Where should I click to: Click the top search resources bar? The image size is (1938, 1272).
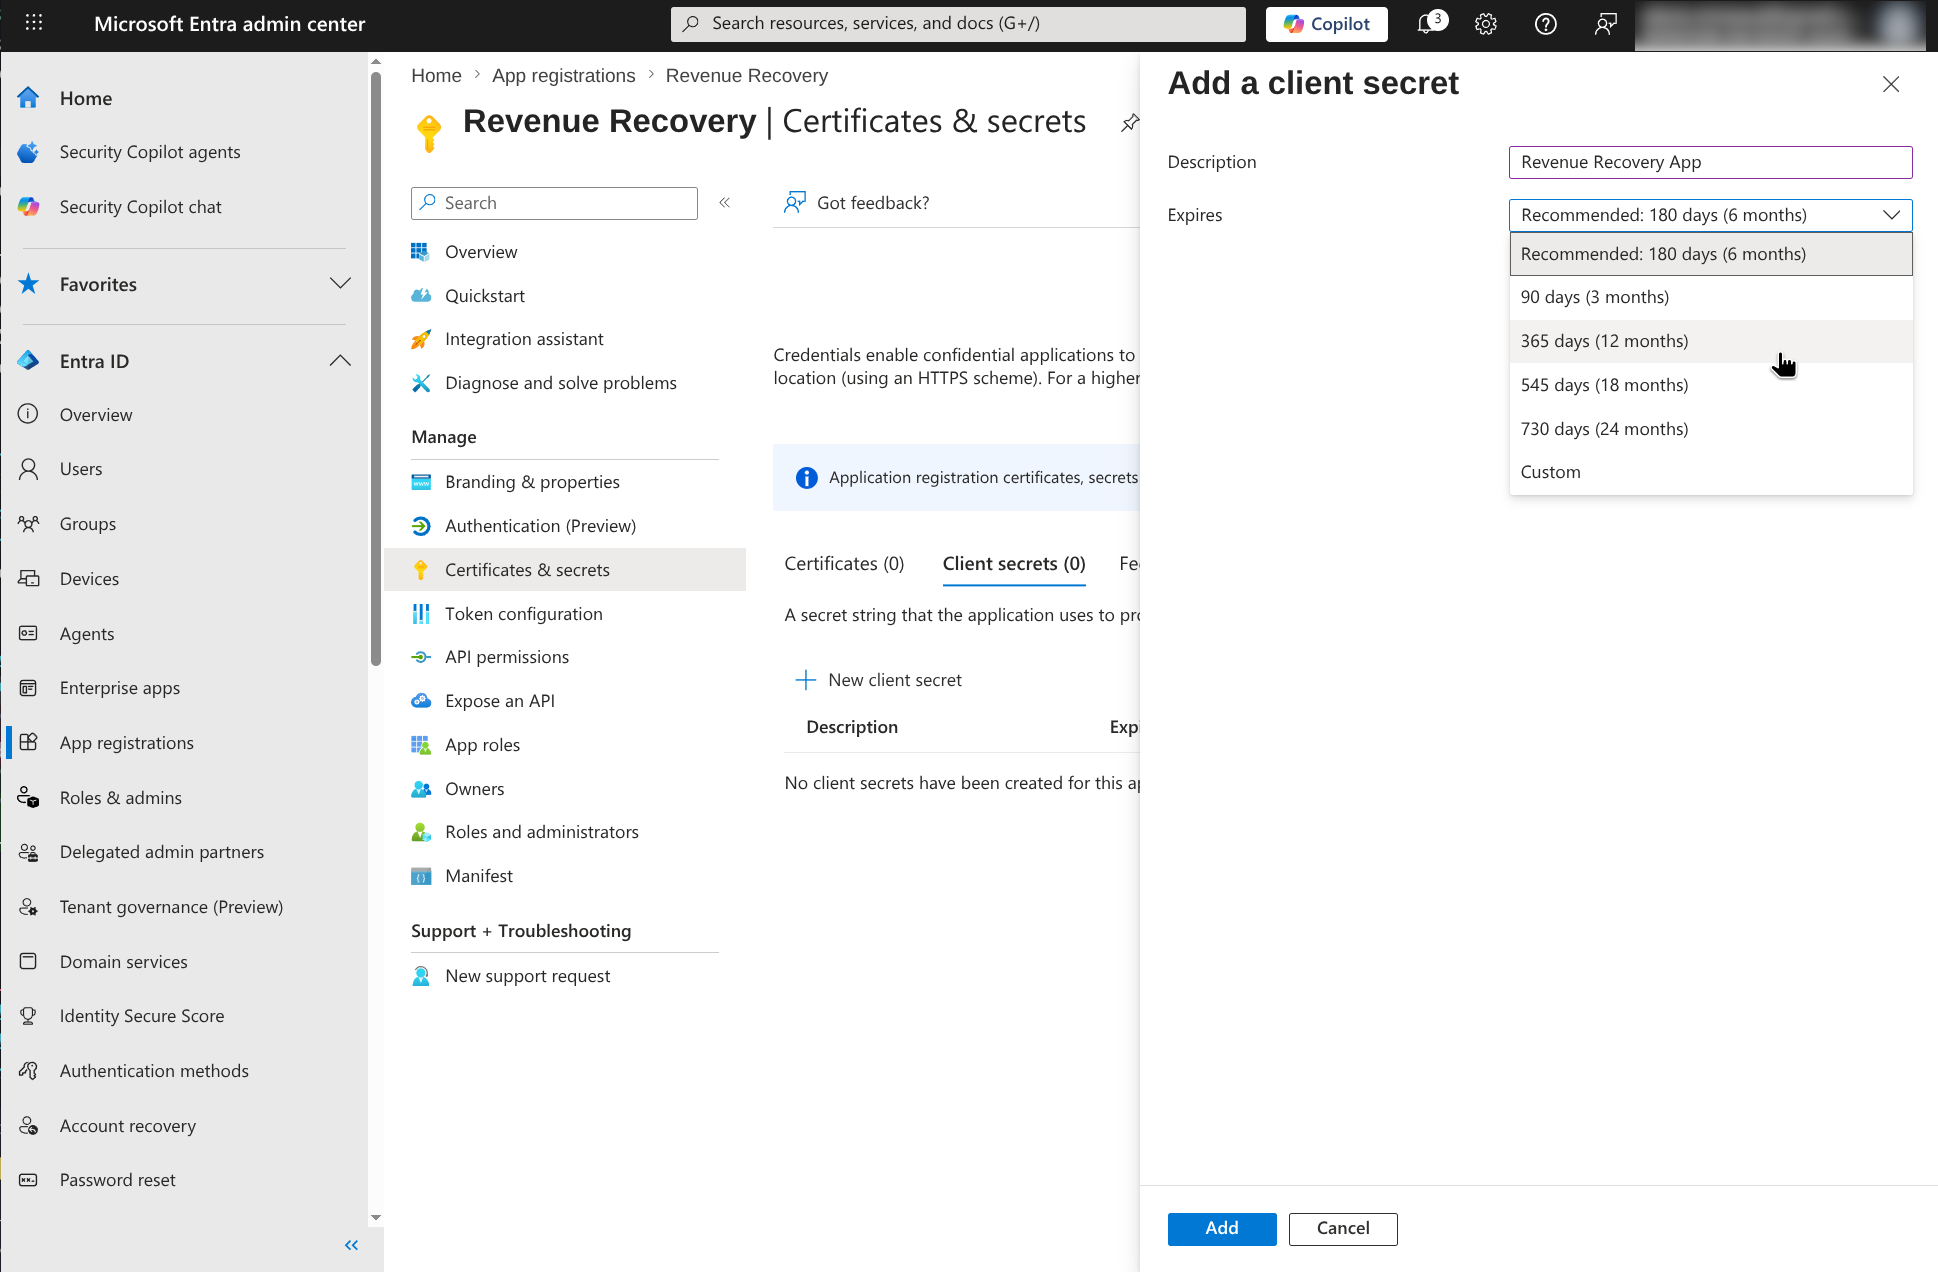958,24
